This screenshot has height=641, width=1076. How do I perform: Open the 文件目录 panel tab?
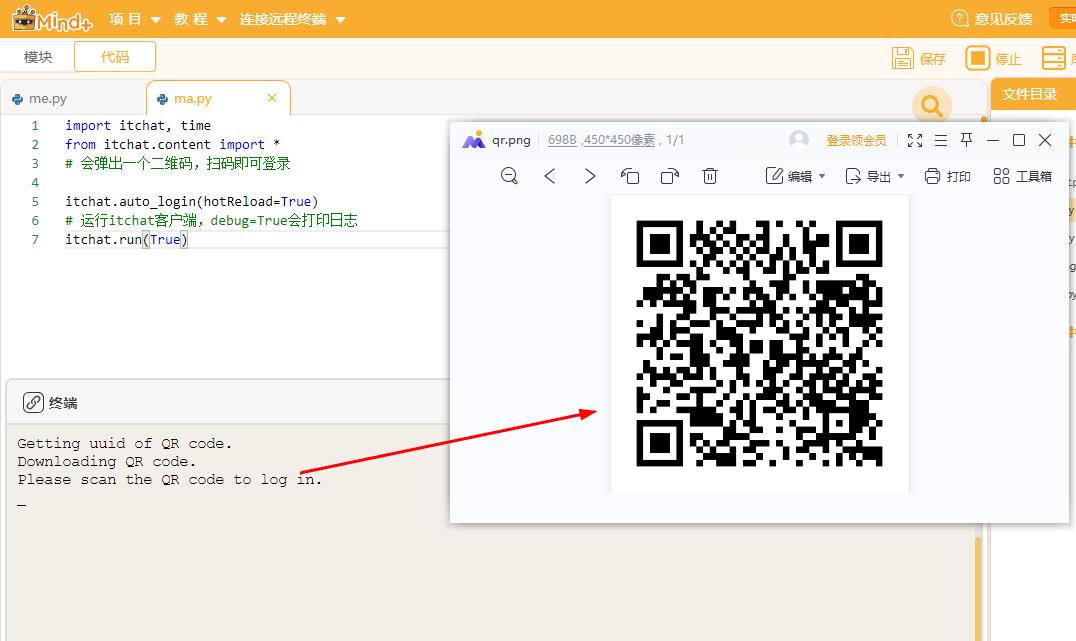click(1029, 94)
